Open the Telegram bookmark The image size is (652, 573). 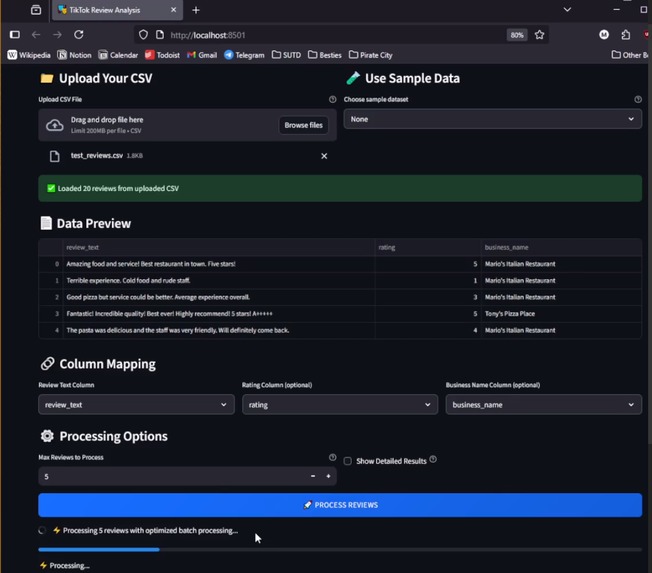point(244,55)
